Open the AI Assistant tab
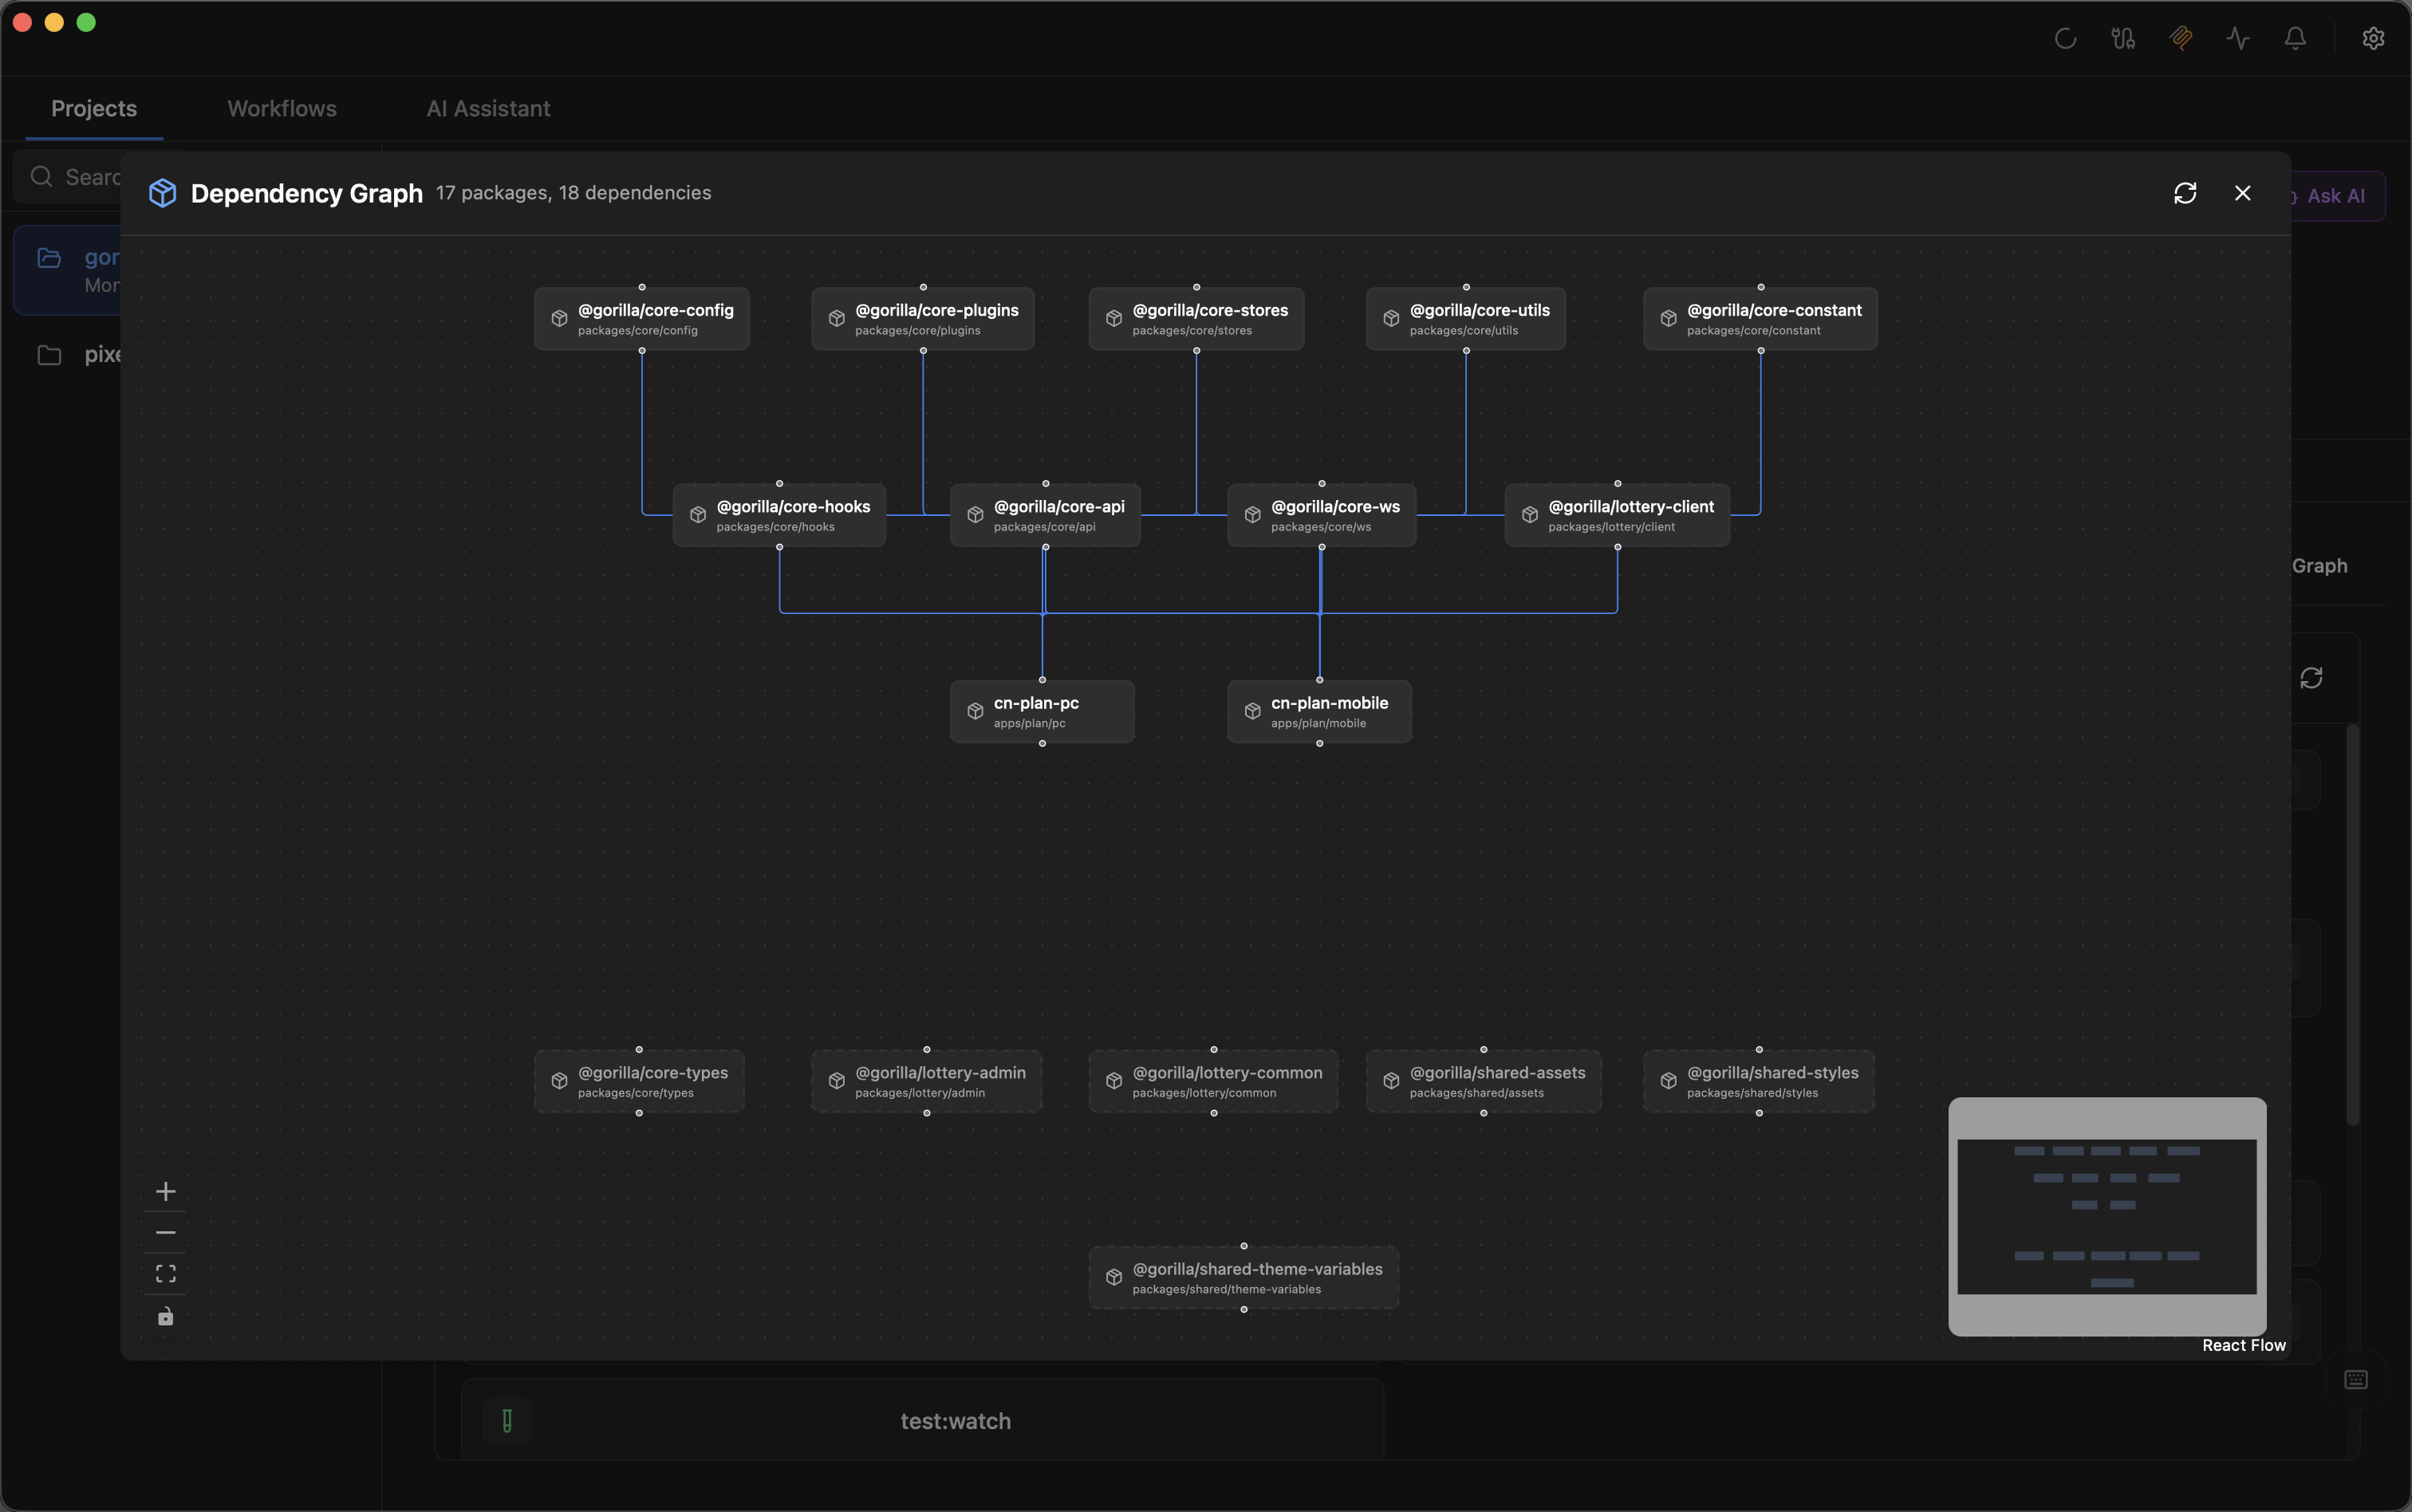The width and height of the screenshot is (2412, 1512). [x=488, y=109]
